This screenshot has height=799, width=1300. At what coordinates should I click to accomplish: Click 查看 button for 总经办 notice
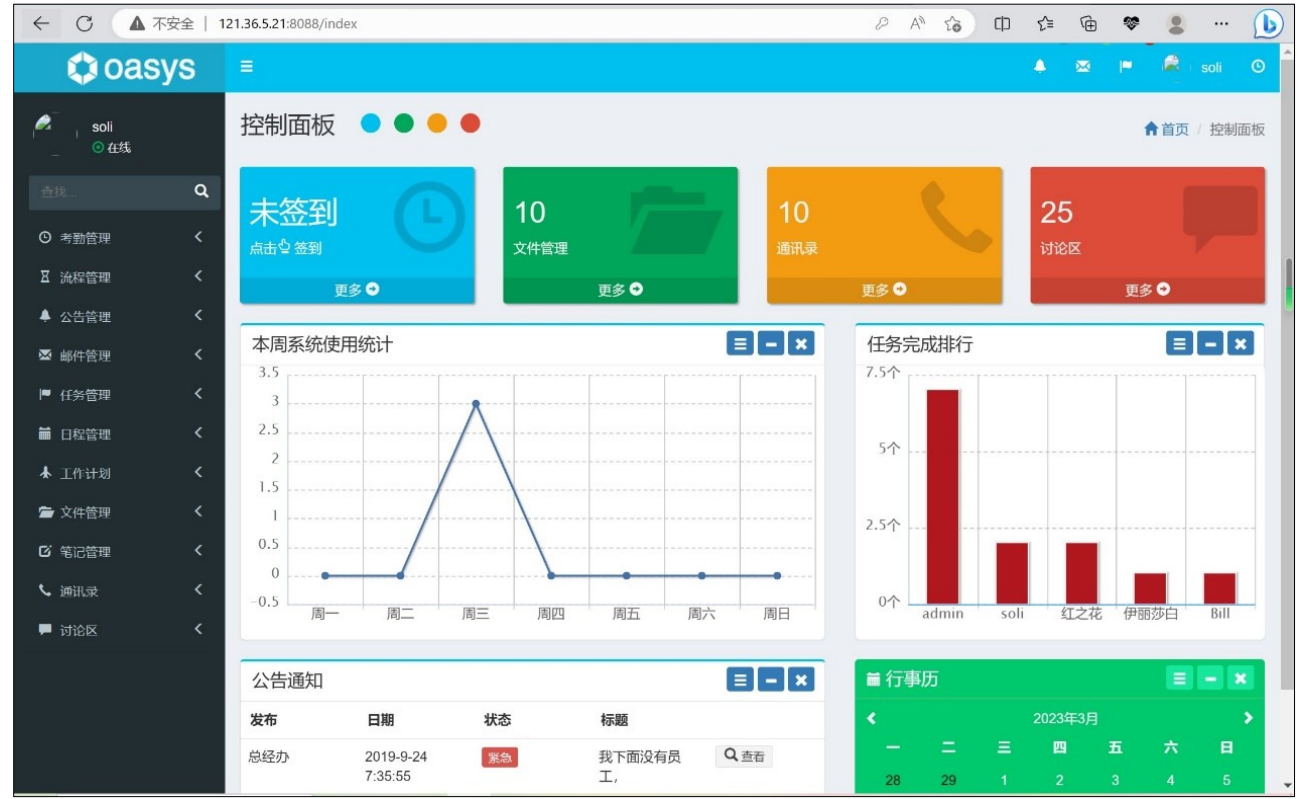point(744,757)
